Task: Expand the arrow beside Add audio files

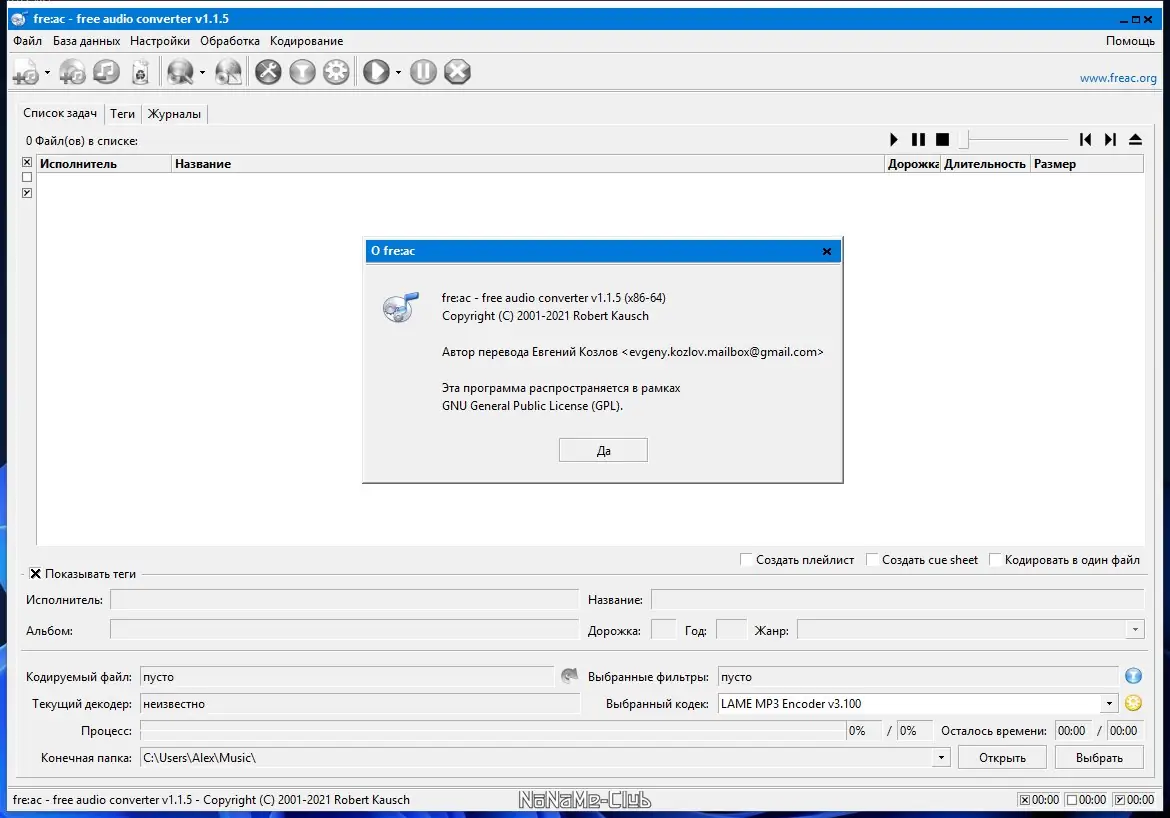Action: (47, 72)
